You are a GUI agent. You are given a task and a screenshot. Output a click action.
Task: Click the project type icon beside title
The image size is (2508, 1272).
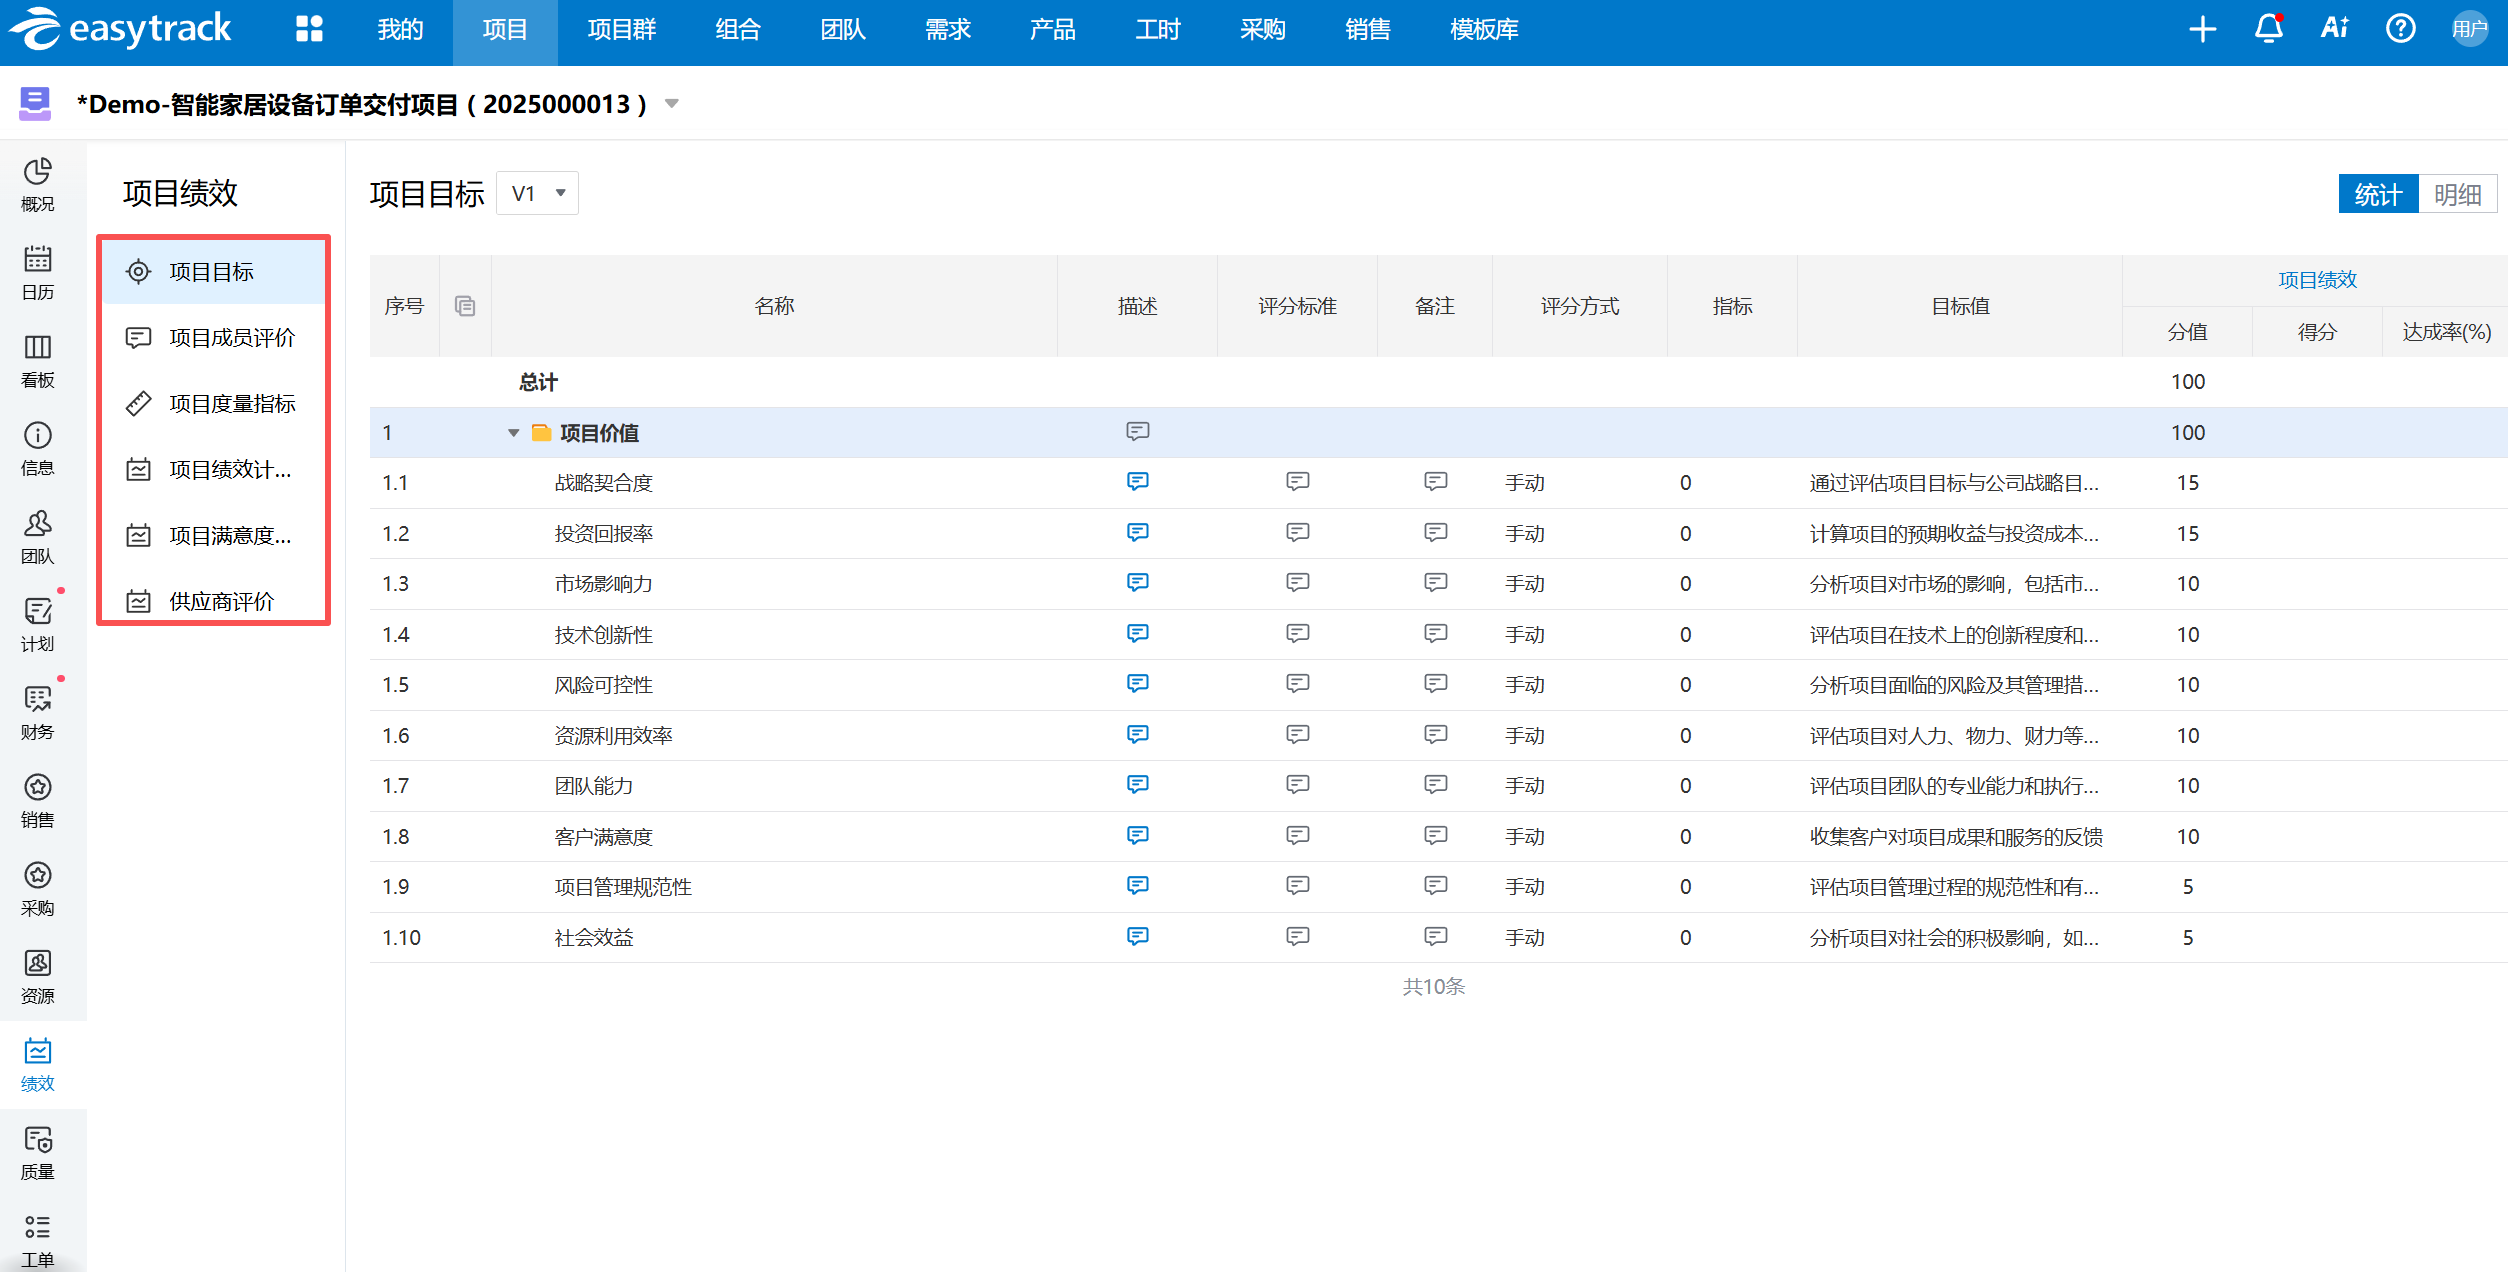tap(35, 103)
